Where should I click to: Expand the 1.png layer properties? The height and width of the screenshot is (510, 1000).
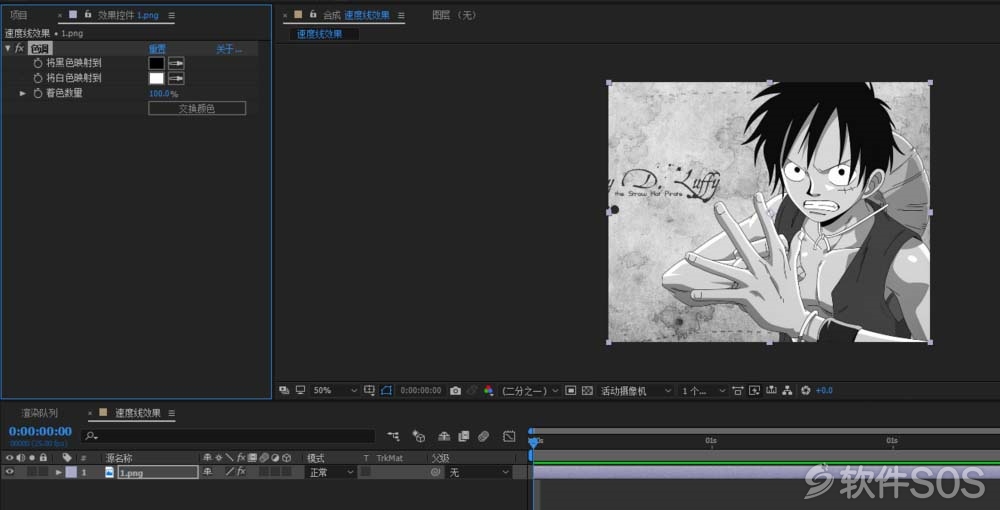[x=59, y=472]
